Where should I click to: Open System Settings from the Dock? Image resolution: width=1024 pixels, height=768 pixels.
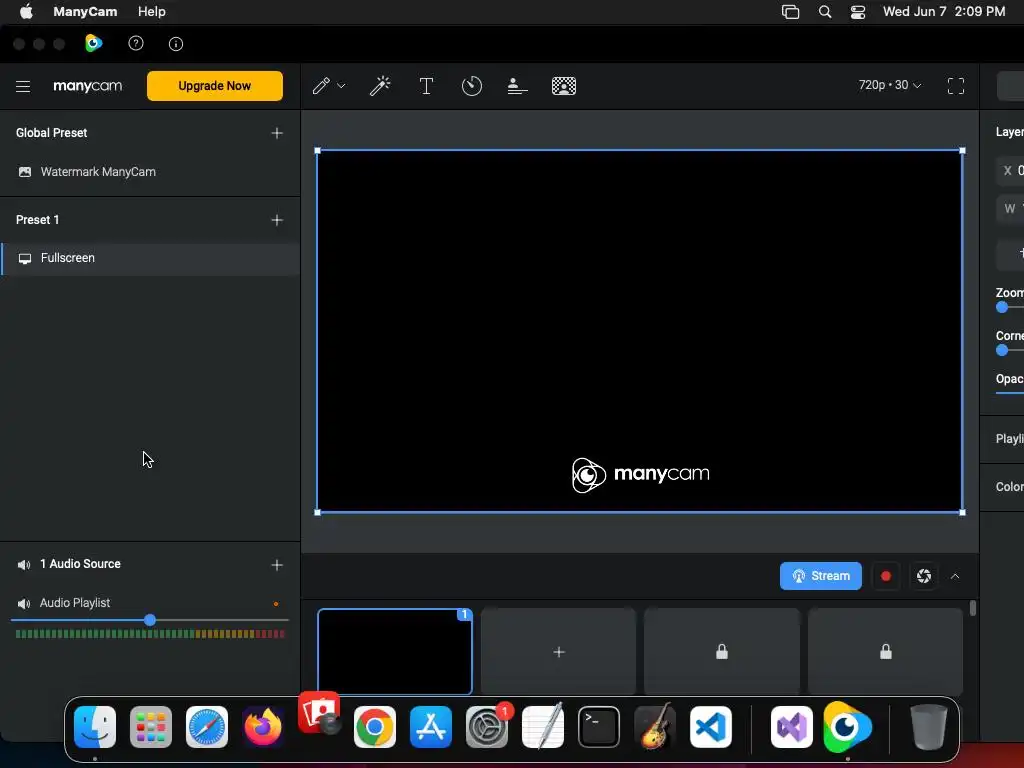[x=487, y=727]
